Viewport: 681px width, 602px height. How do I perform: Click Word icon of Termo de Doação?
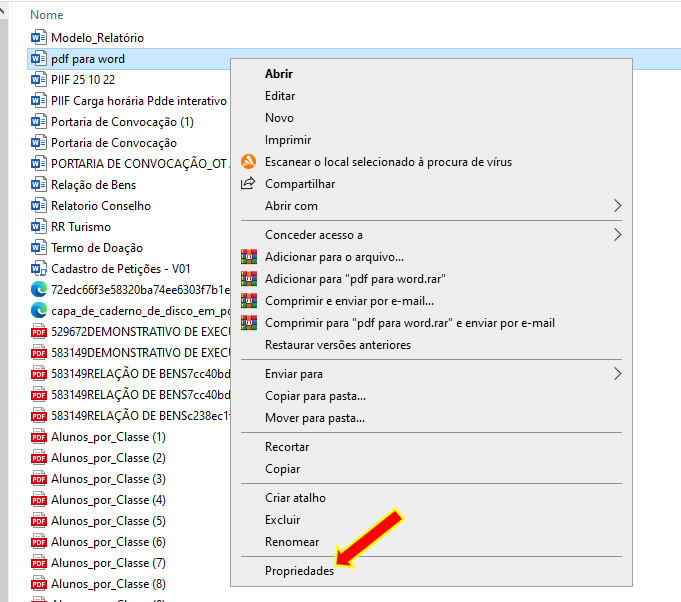(x=39, y=248)
